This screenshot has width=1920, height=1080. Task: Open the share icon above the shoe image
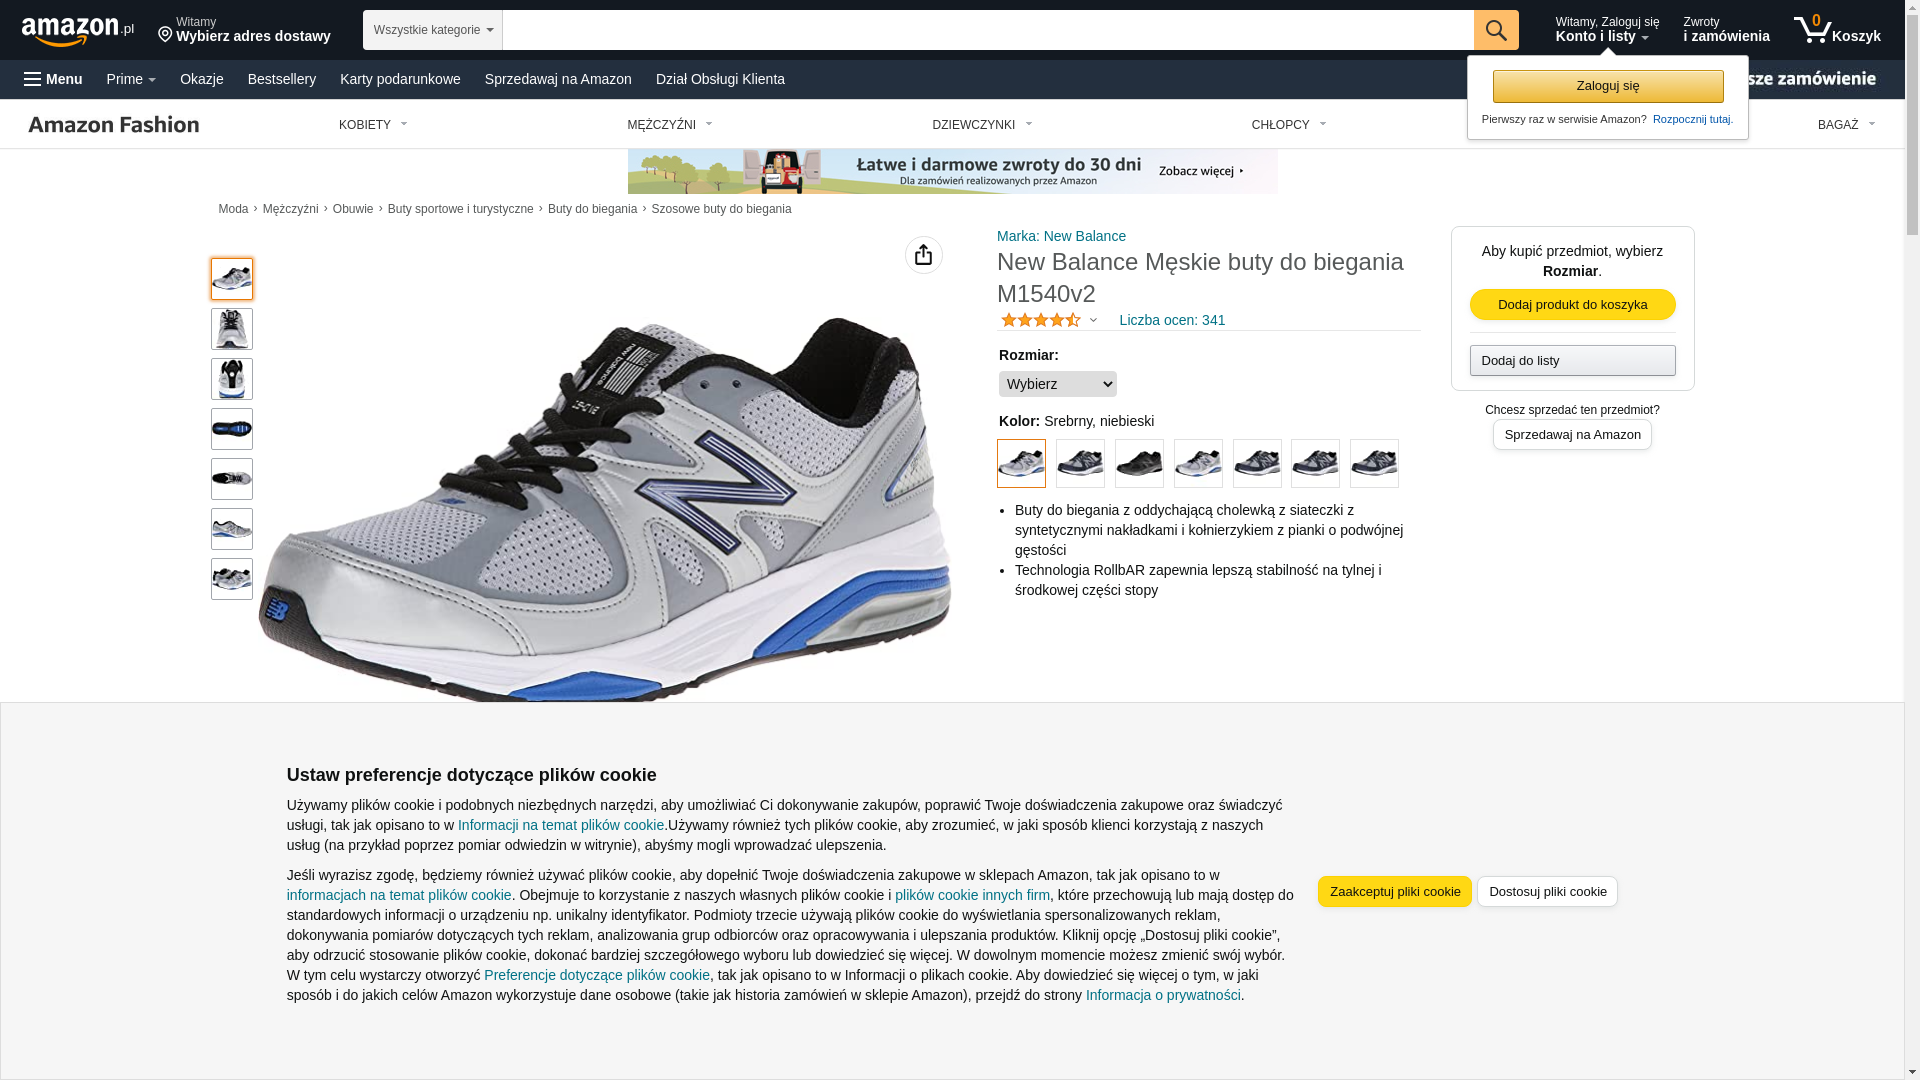924,255
